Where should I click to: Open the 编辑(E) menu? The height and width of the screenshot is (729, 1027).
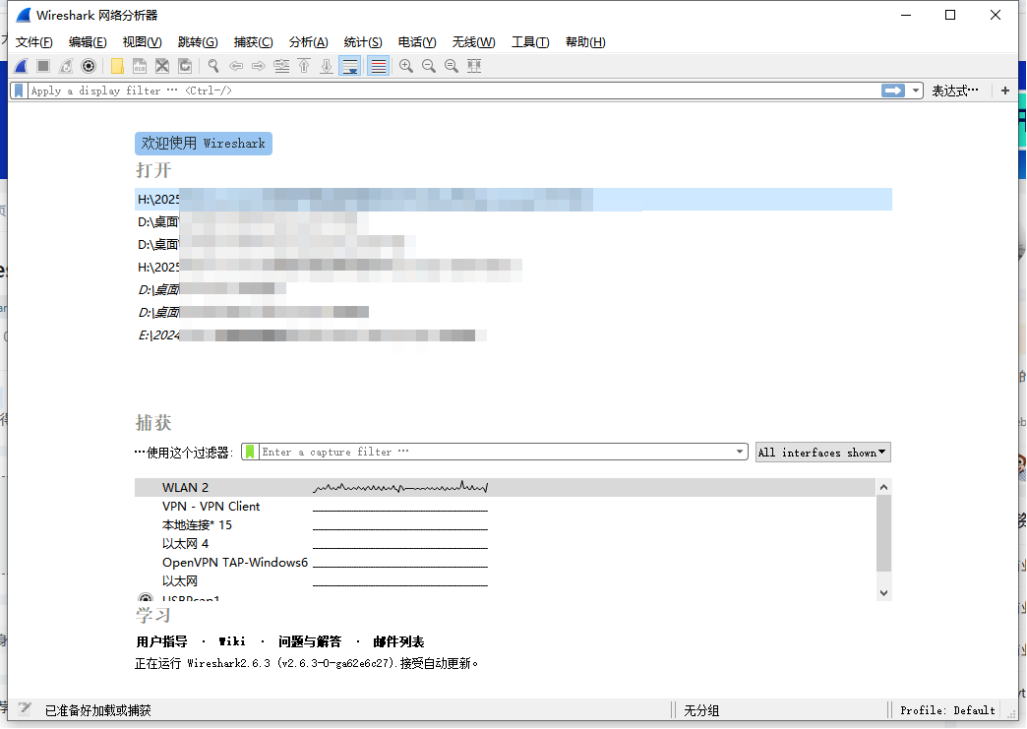pyautogui.click(x=88, y=42)
